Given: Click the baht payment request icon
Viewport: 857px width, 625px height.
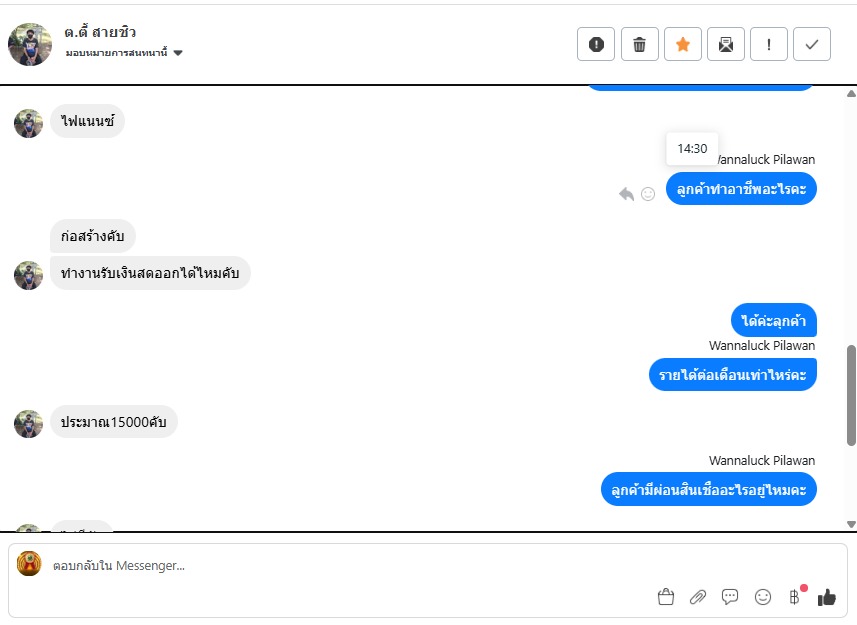Looking at the screenshot, I should [795, 597].
